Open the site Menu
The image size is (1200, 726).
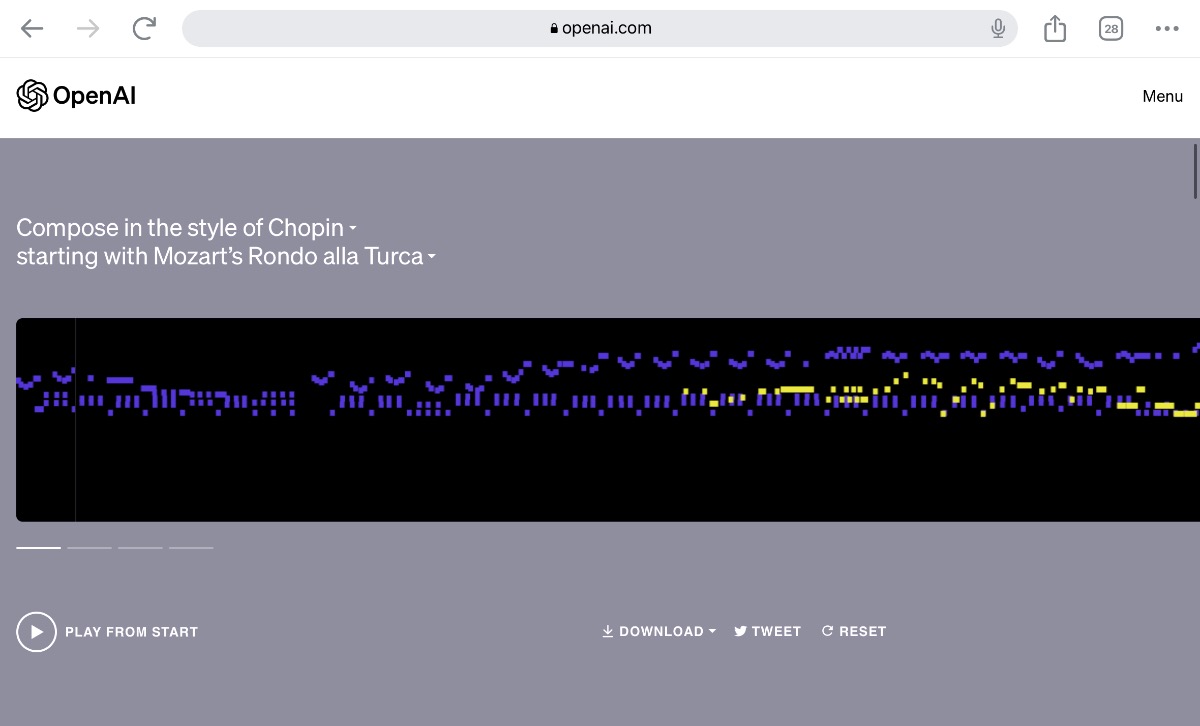(1162, 96)
